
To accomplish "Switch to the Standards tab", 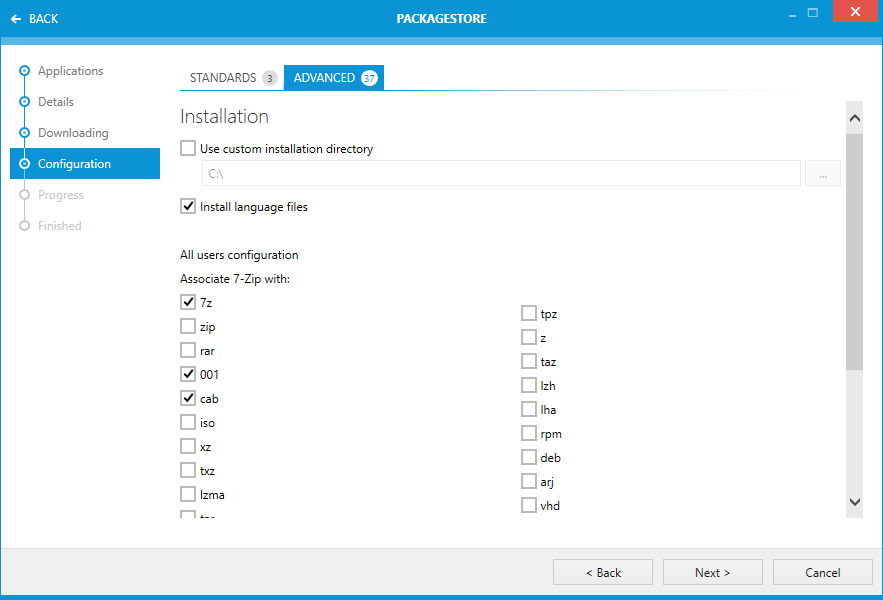I will [x=223, y=78].
